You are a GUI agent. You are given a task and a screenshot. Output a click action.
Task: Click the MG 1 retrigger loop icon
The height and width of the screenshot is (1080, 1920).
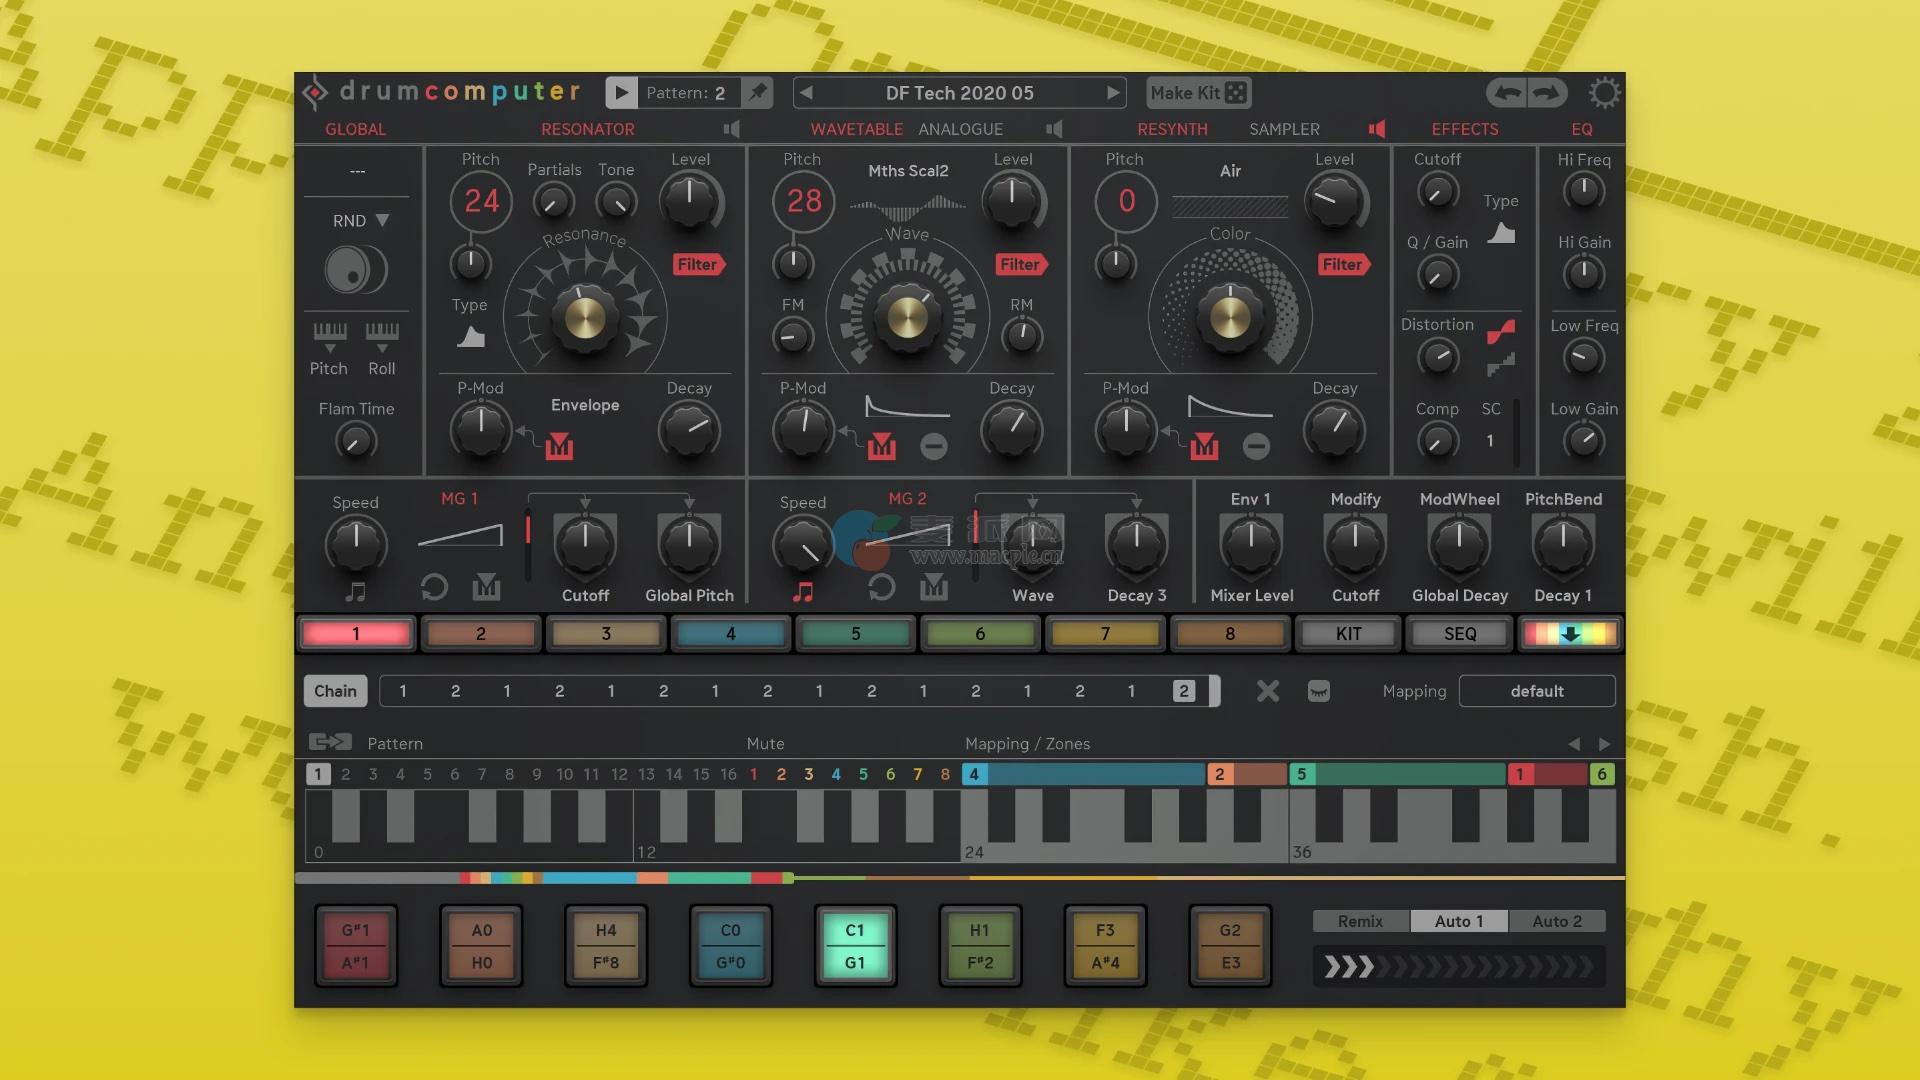pos(434,587)
